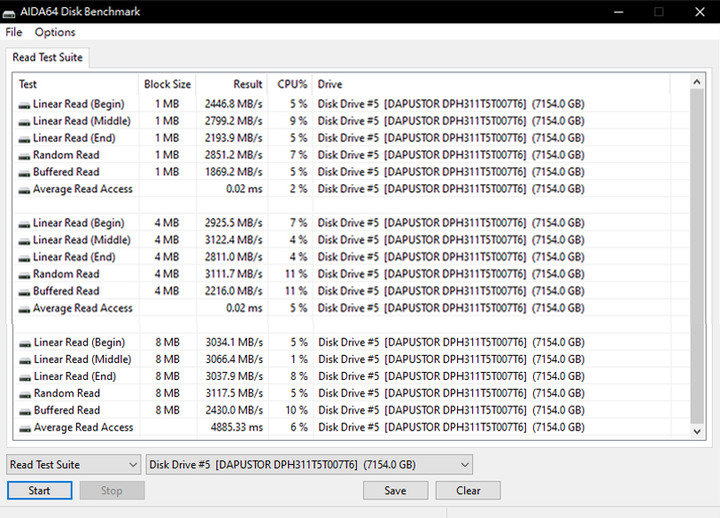
Task: Sort by the Block Size column header
Action: click(167, 84)
